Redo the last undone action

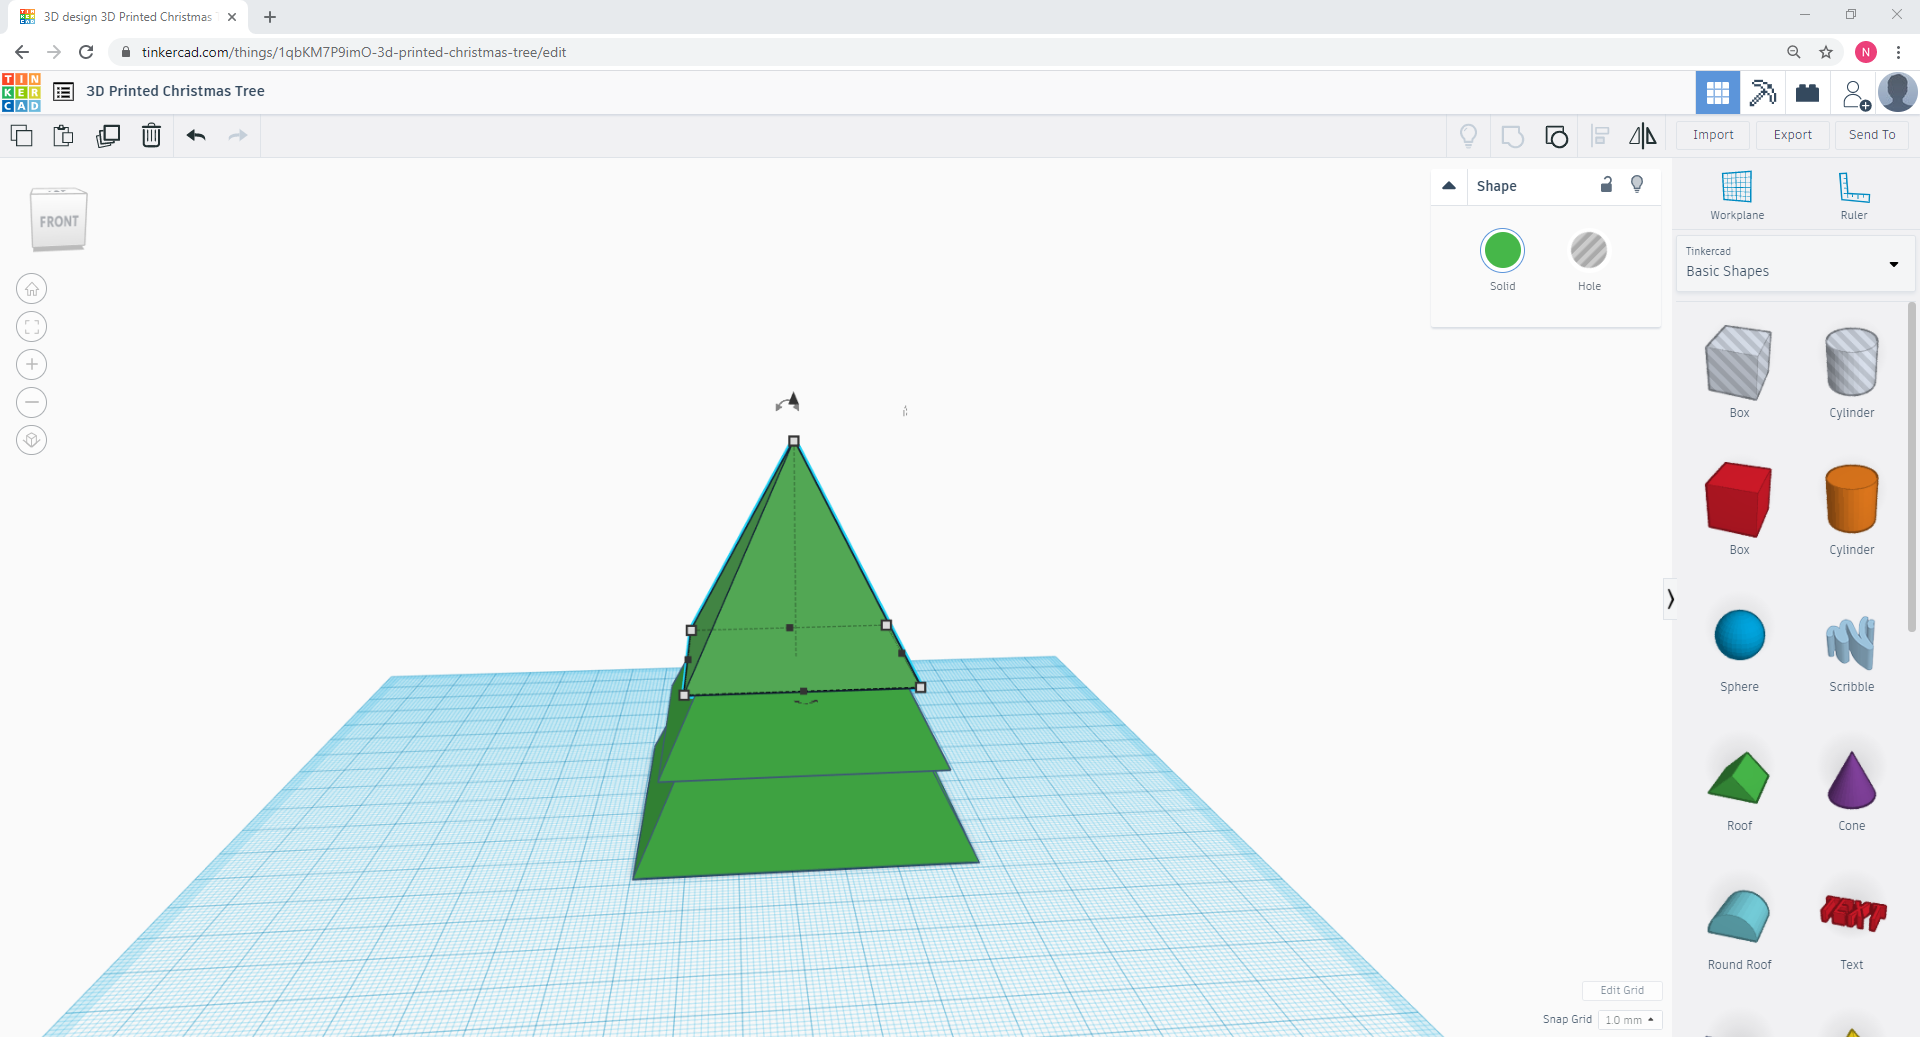point(238,135)
